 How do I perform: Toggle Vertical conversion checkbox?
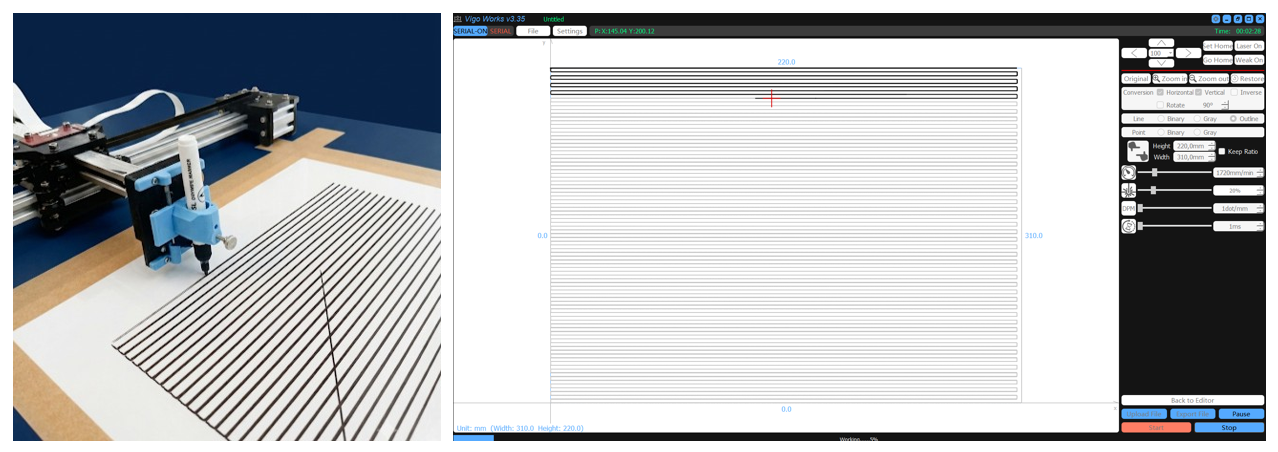tap(1199, 92)
